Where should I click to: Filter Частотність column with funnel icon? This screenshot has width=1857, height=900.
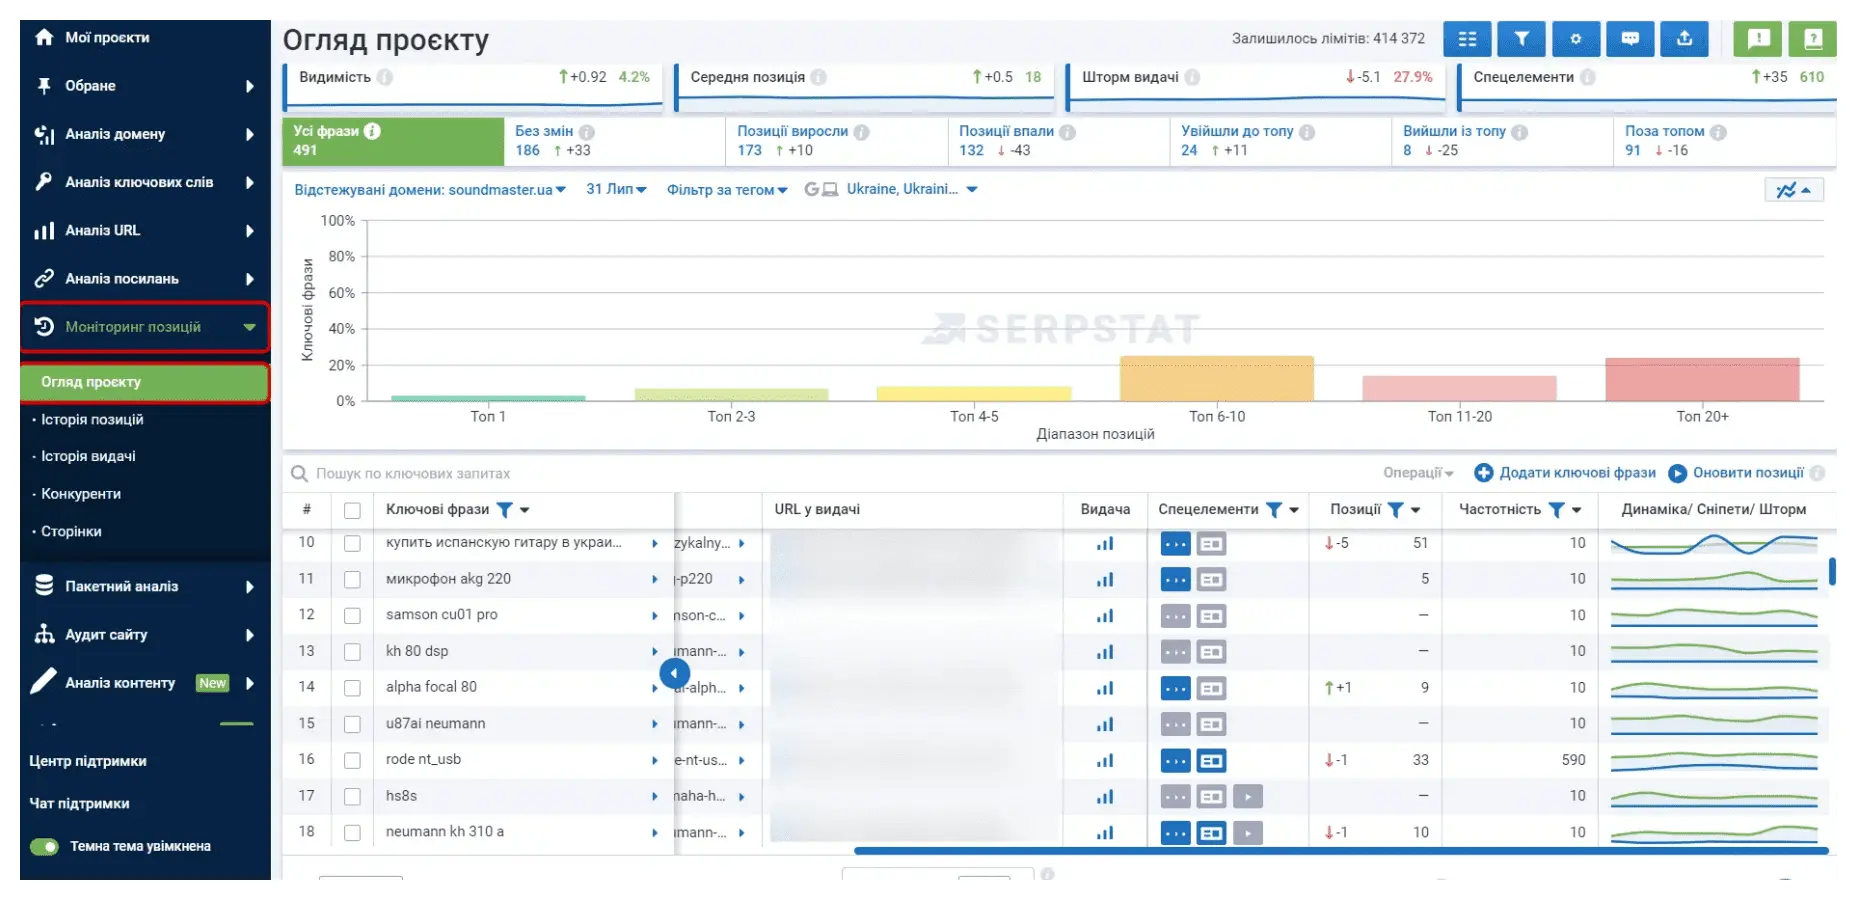(x=1557, y=510)
